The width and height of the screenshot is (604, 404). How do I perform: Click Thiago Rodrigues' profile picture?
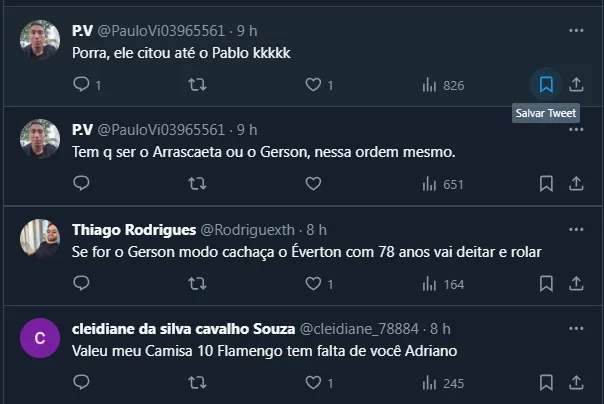tap(40, 238)
